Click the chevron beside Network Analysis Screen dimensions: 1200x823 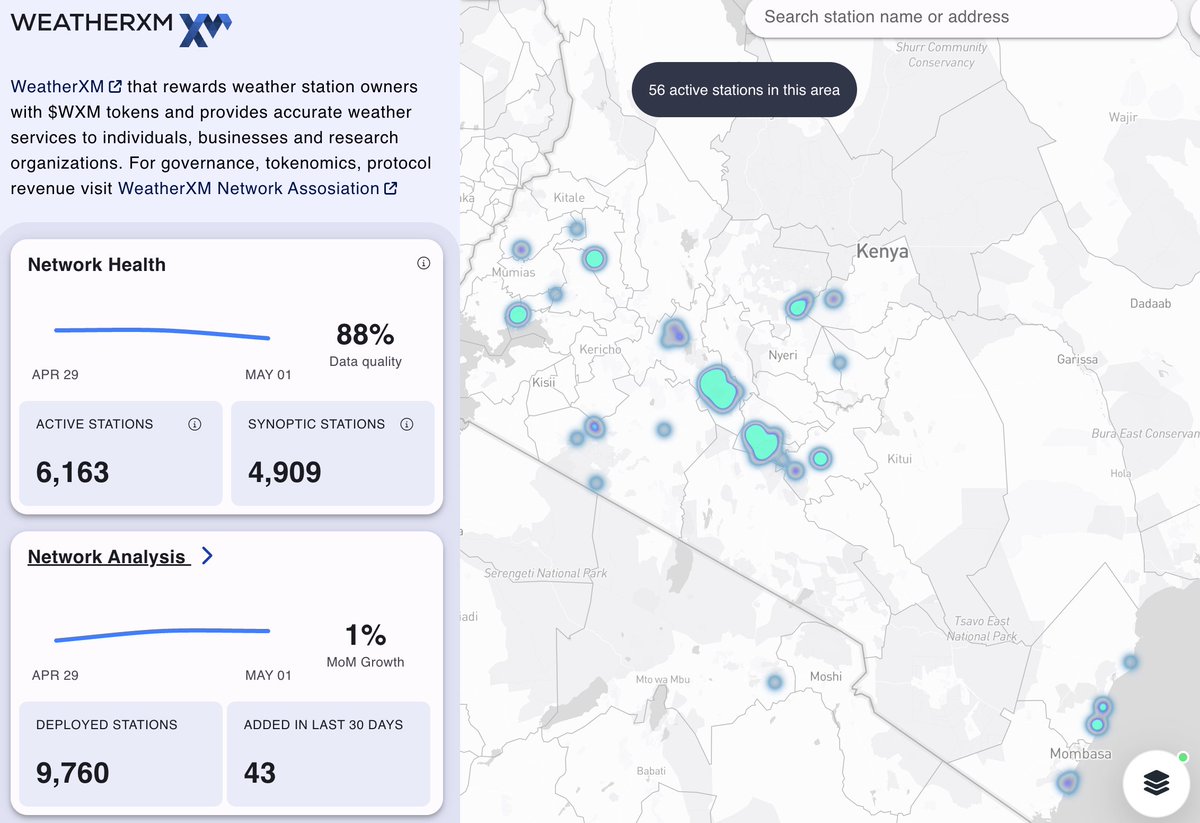(206, 556)
